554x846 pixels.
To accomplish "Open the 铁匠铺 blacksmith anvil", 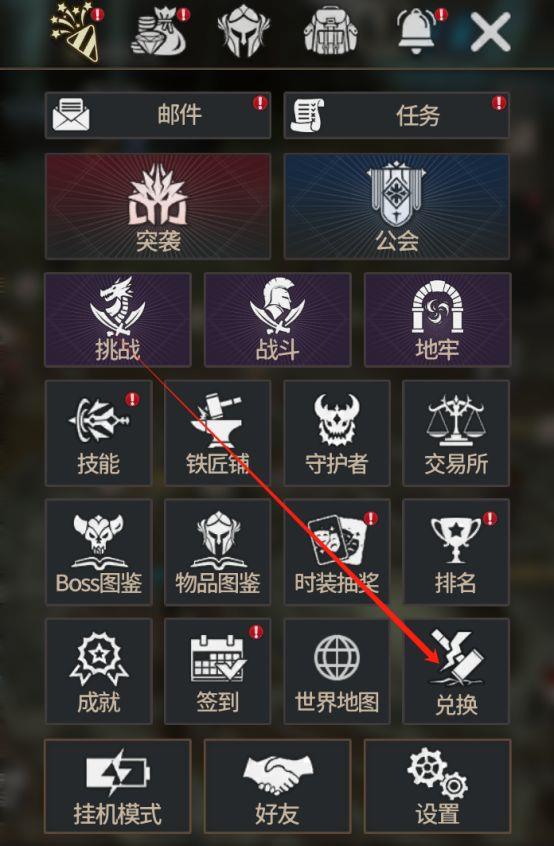I will (217, 433).
